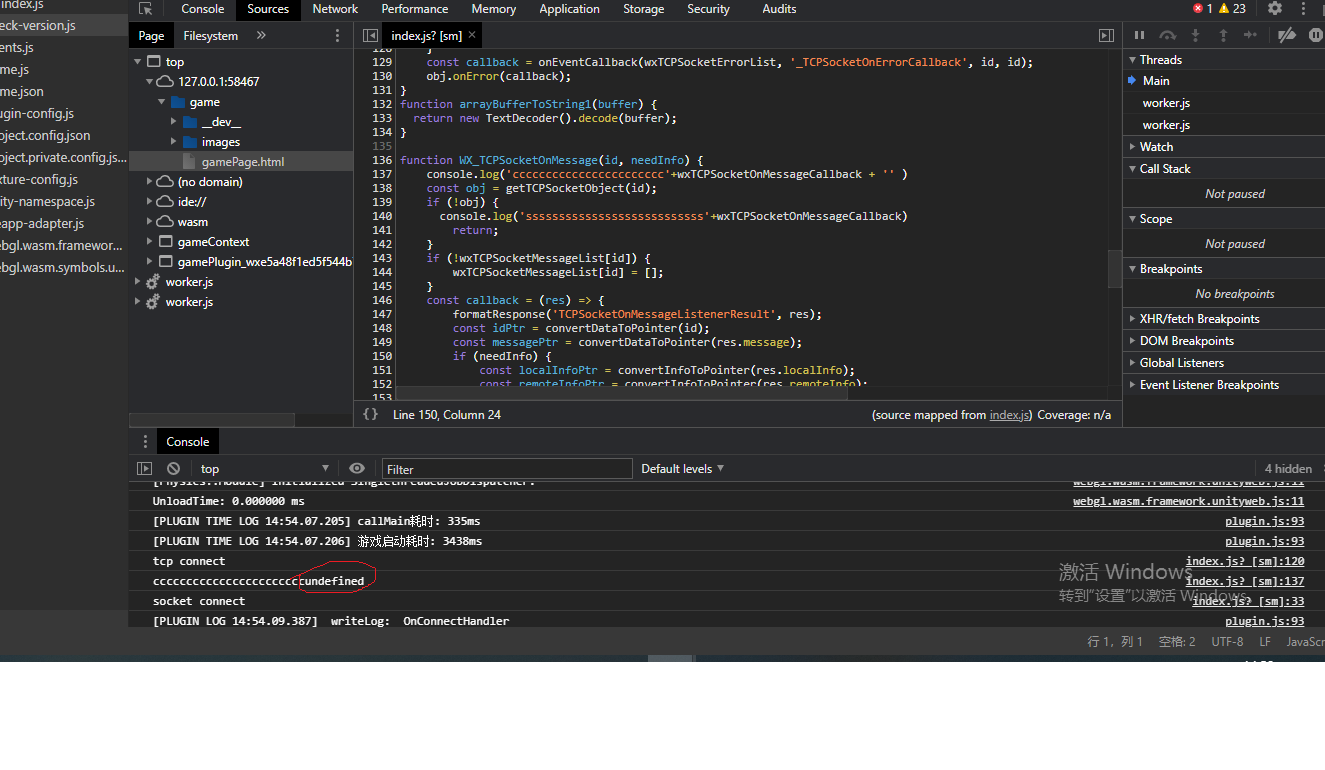Open console link index.js? [sm]:120
The width and height of the screenshot is (1325, 770).
pos(1245,561)
